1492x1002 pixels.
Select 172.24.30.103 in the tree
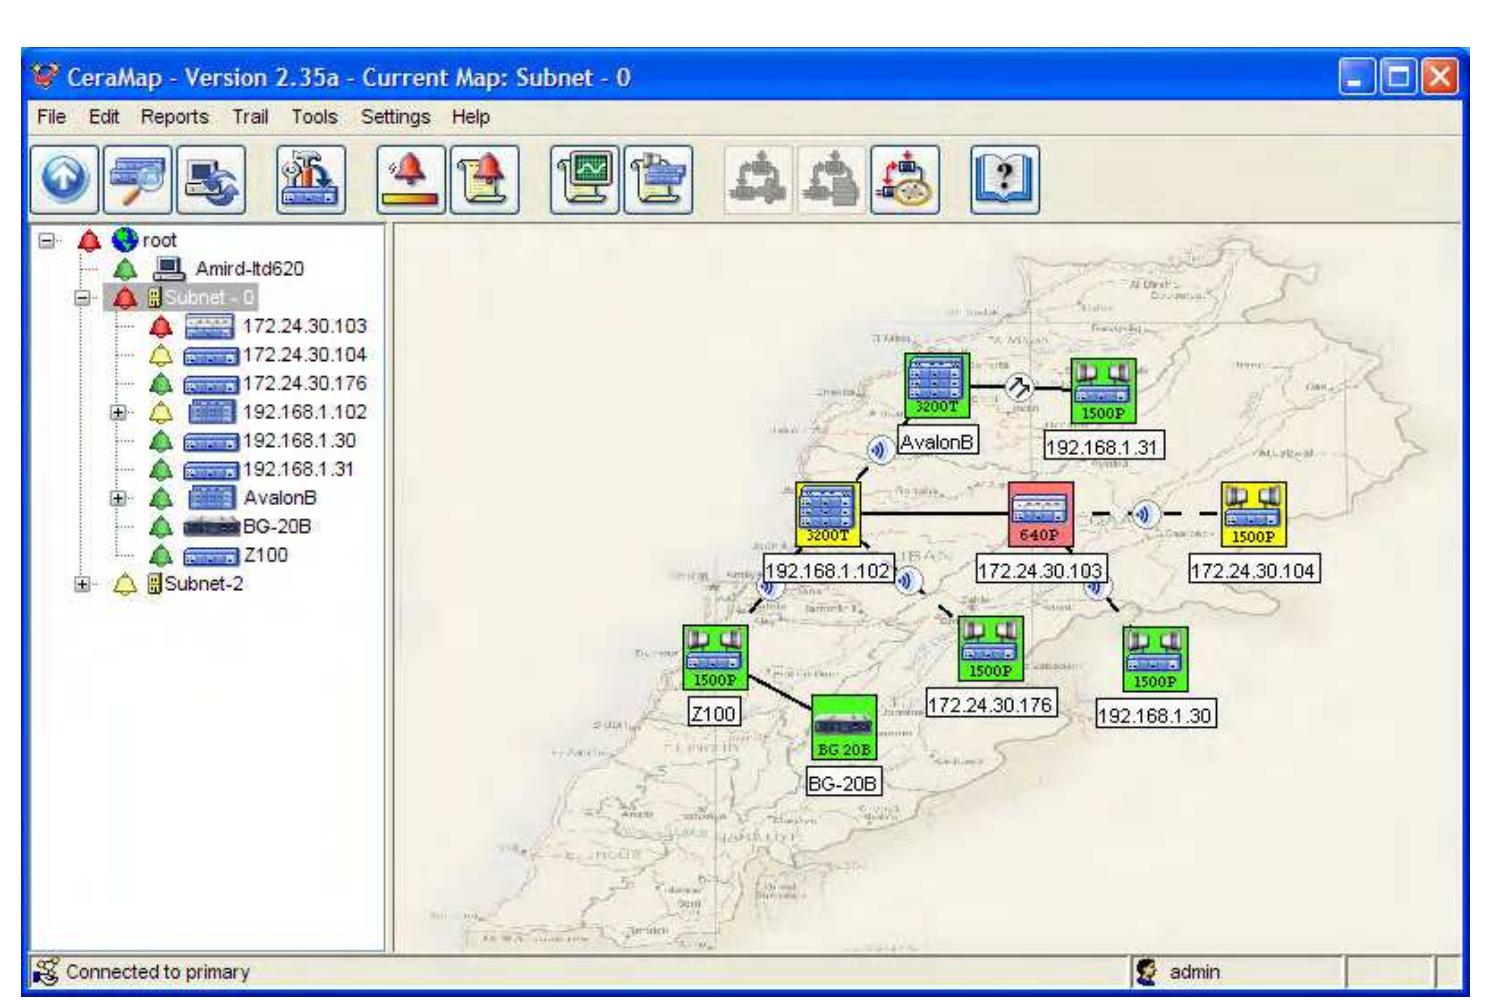(304, 326)
